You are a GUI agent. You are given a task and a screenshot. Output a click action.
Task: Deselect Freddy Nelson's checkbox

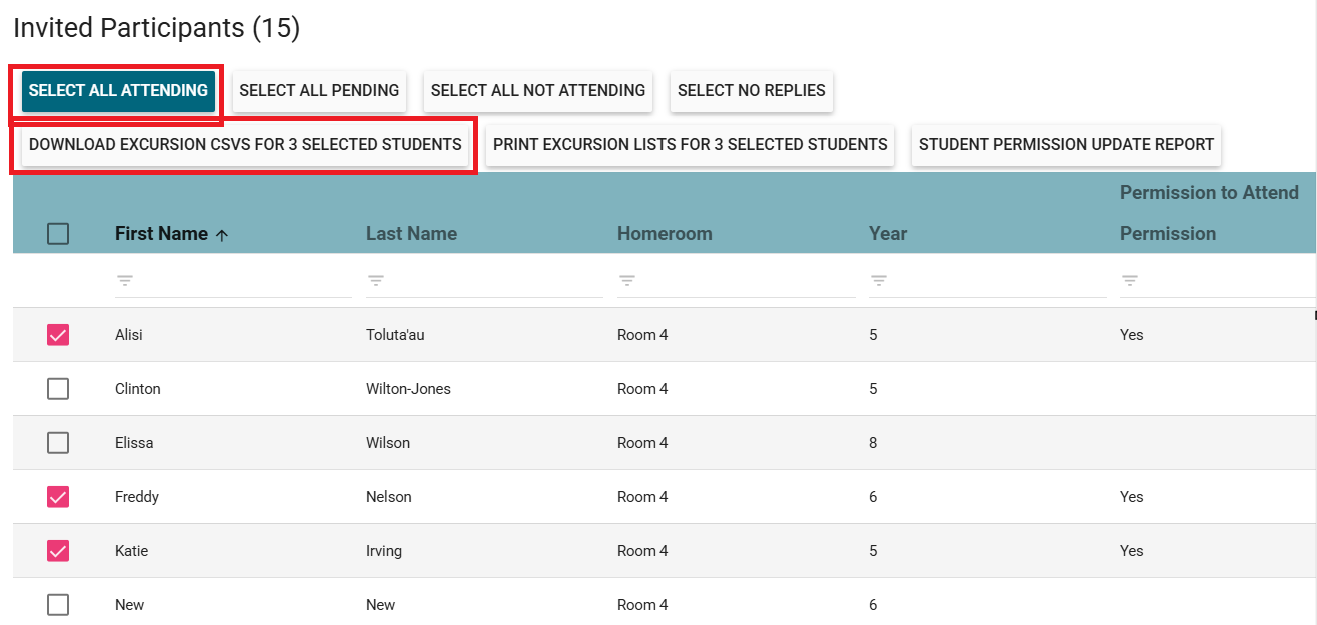pyautogui.click(x=58, y=497)
